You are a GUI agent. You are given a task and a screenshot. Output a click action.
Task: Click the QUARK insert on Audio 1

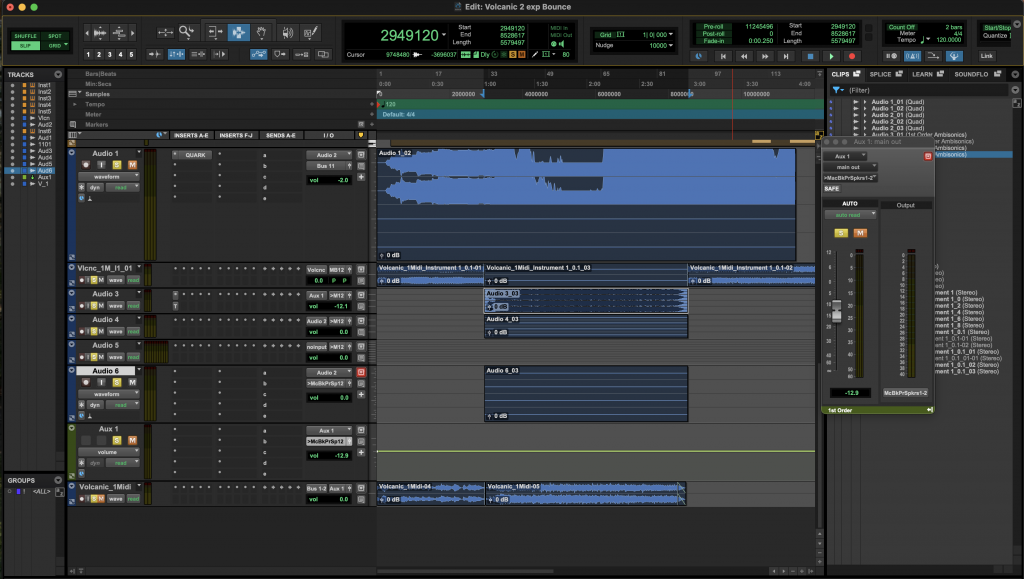[x=196, y=155]
